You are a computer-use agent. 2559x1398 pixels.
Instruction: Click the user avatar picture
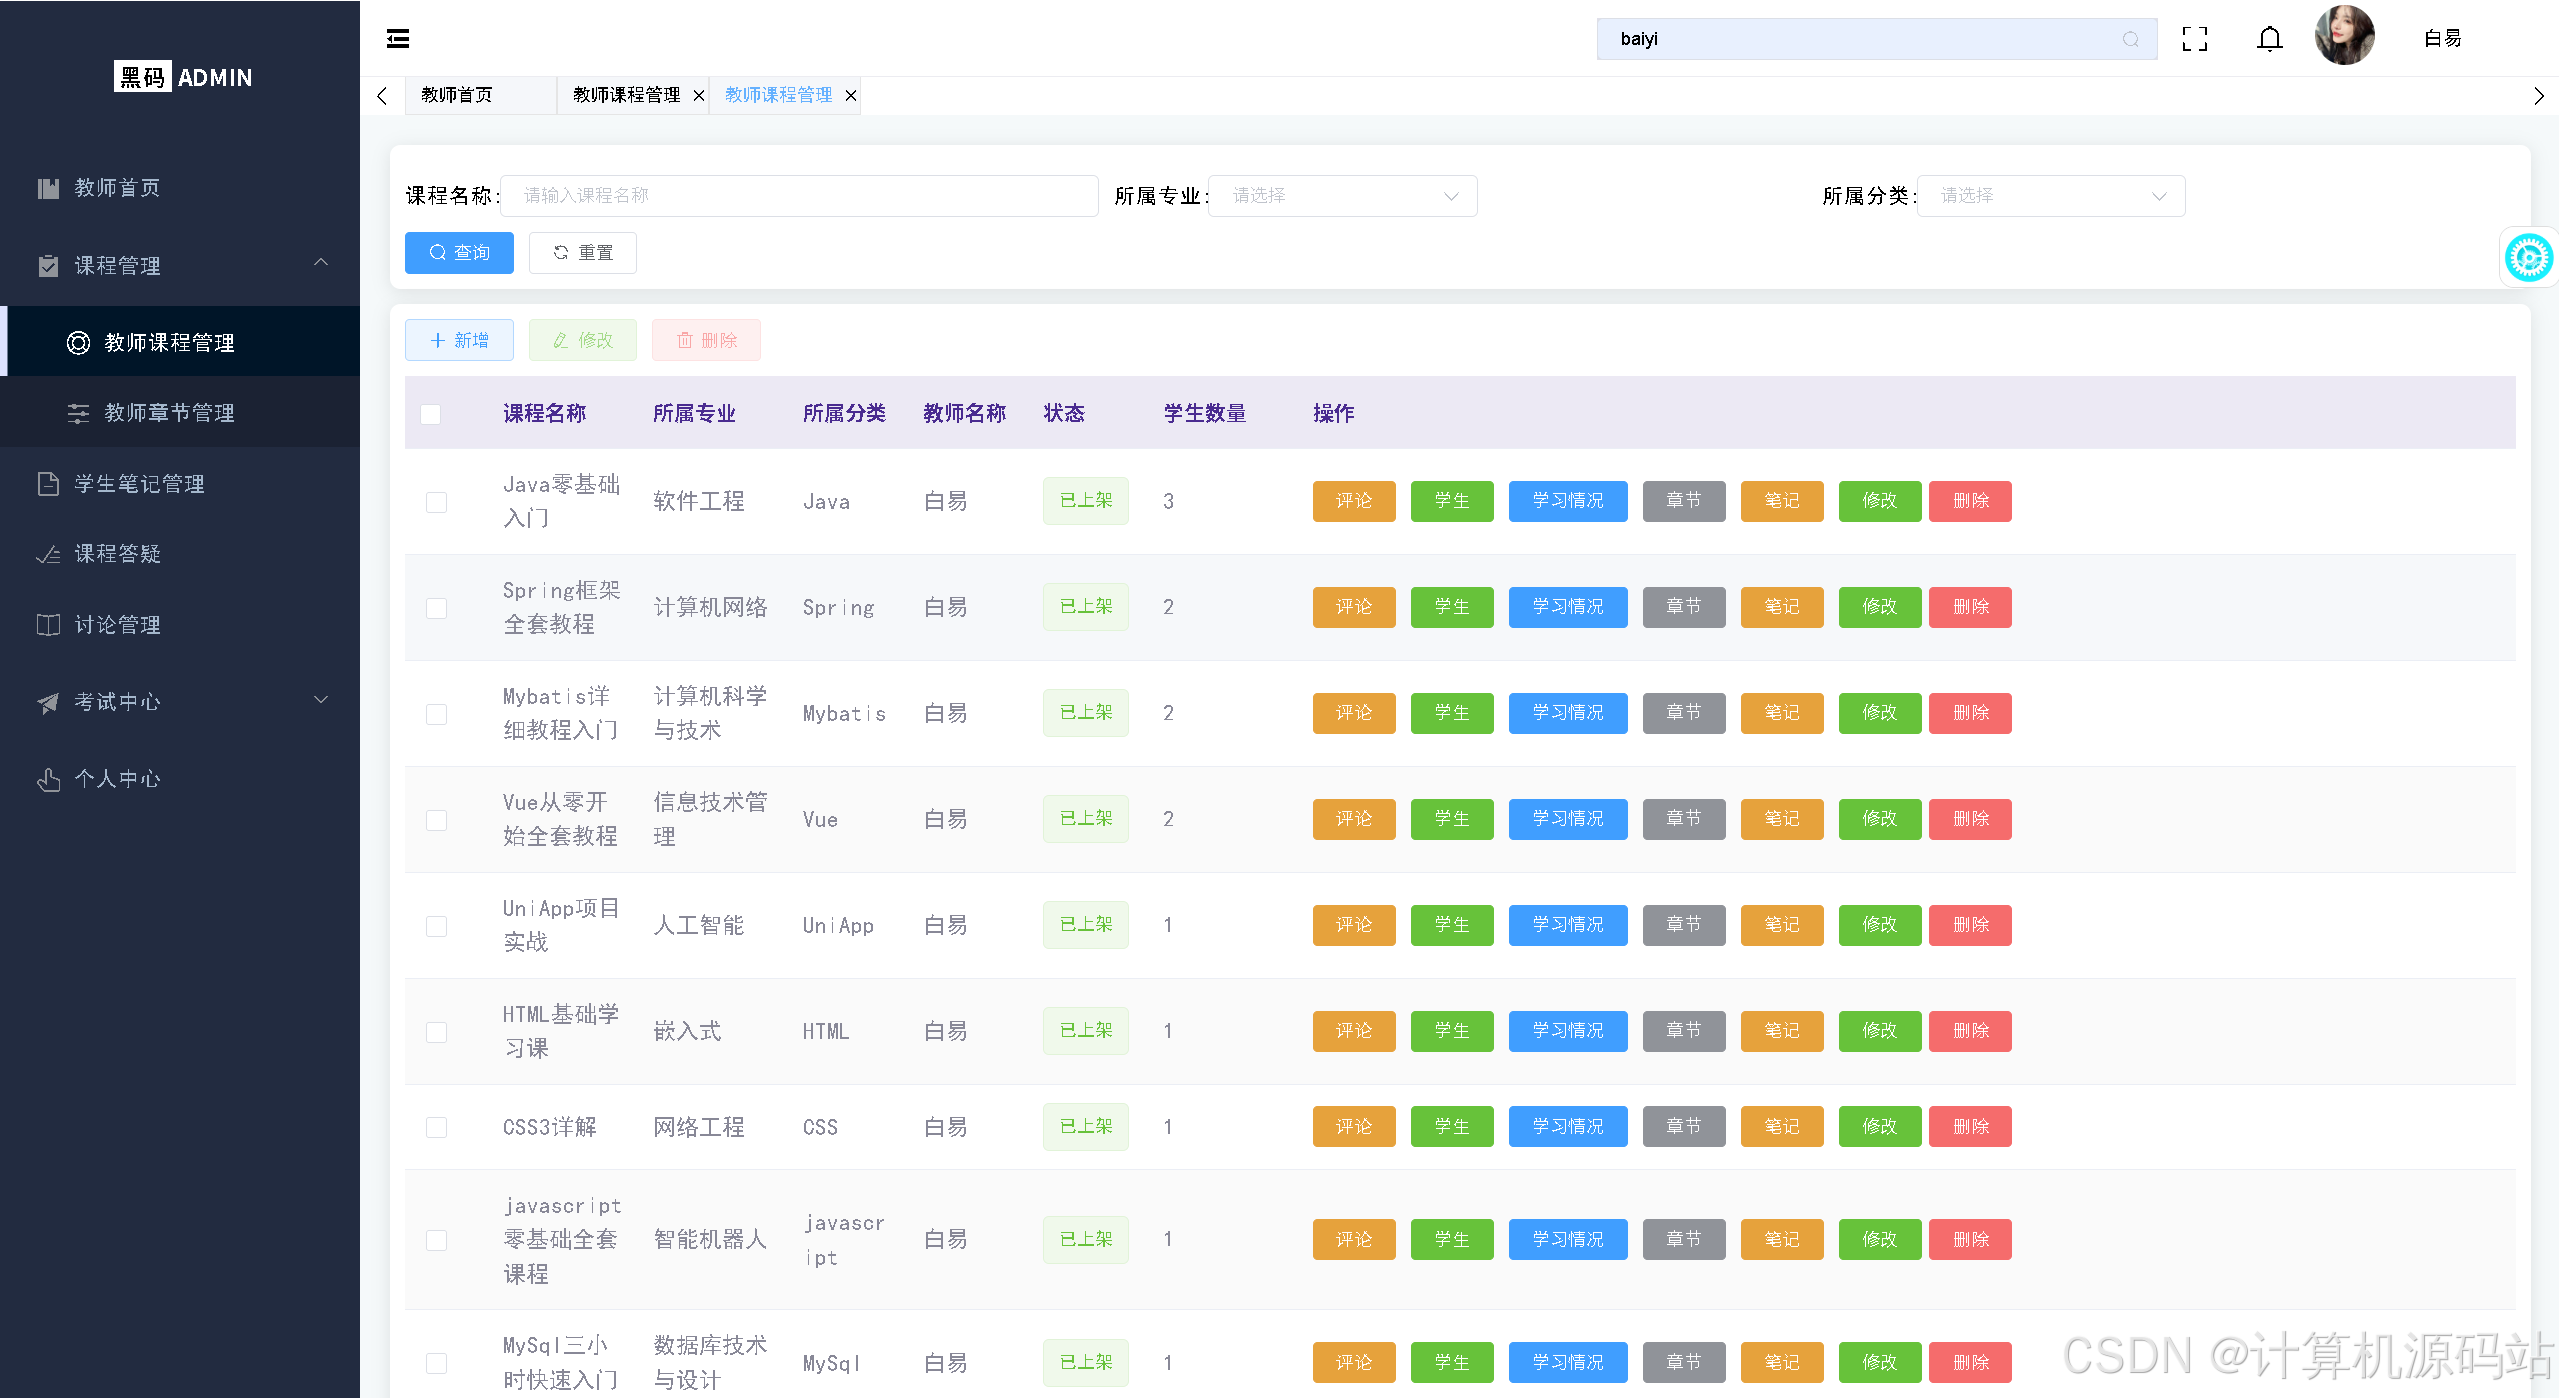pyautogui.click(x=2343, y=37)
